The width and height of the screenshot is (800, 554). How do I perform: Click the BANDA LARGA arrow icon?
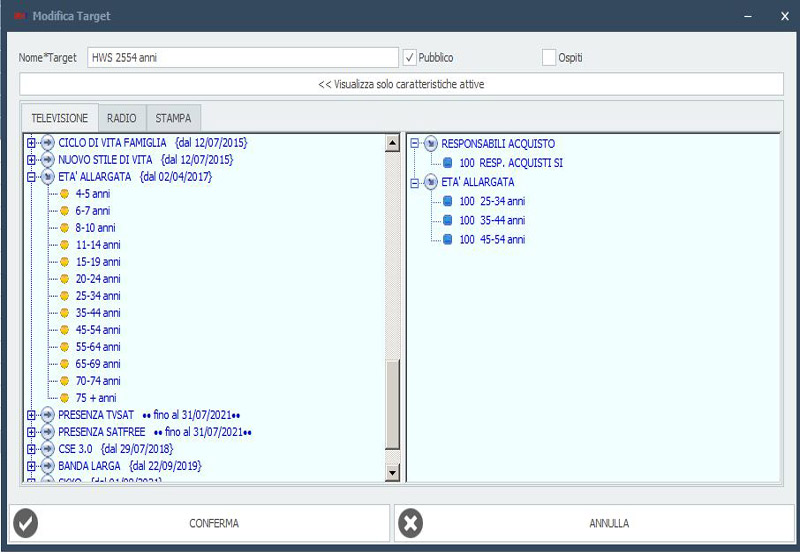click(x=47, y=466)
